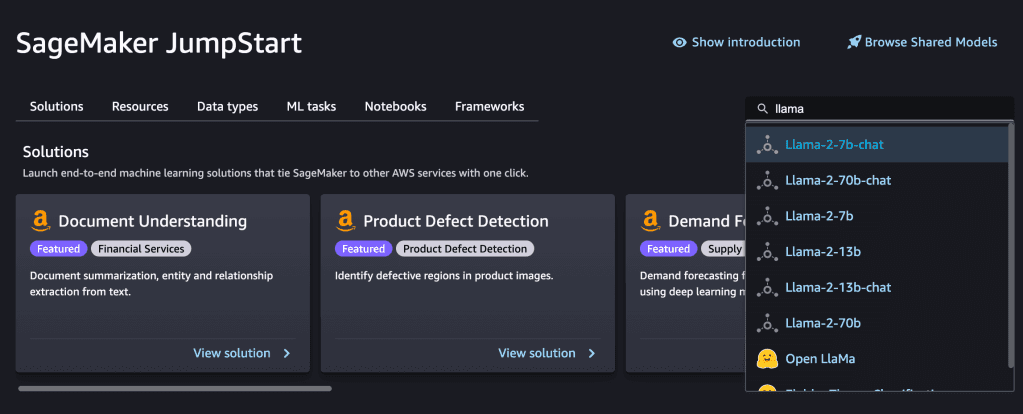This screenshot has height=414, width=1023.
Task: Click Featured badge on Product Defect Detection card
Action: [363, 248]
